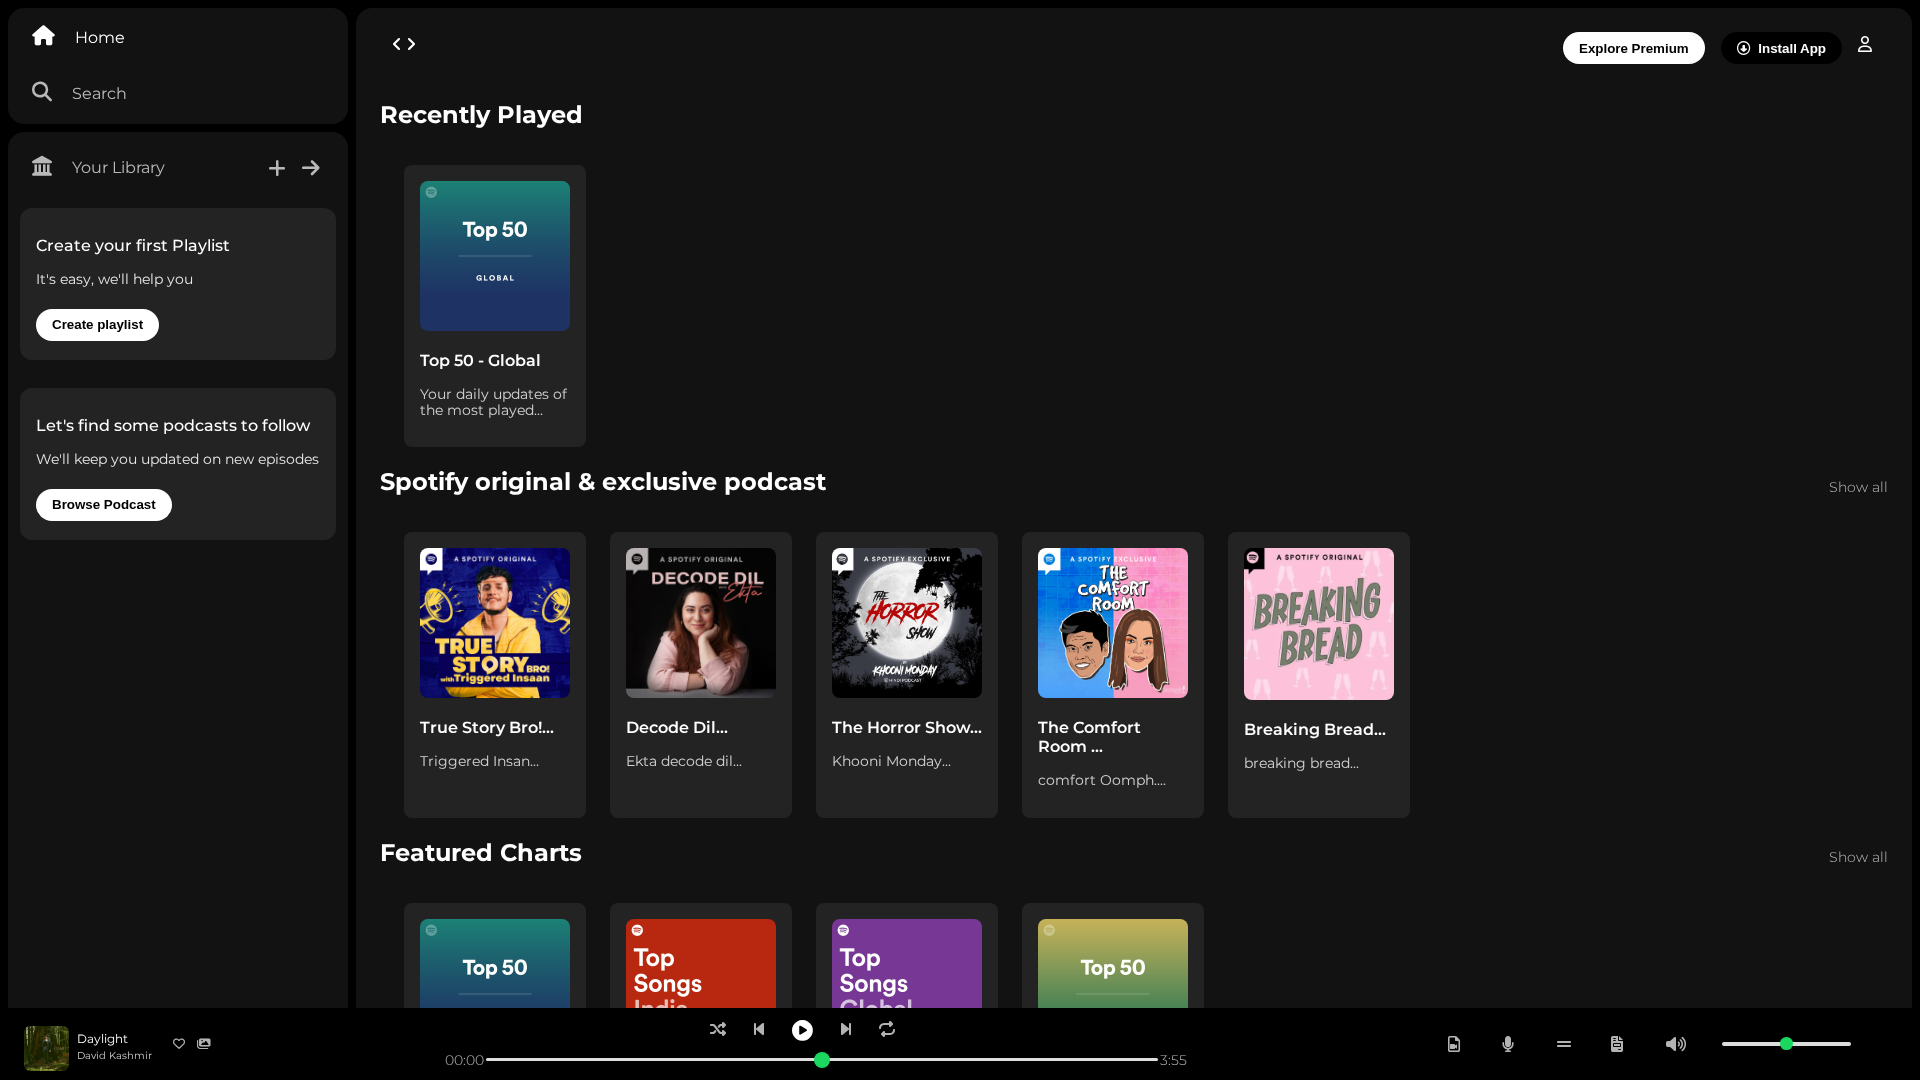1920x1080 pixels.
Task: Click the Daylight album art in the player
Action: pos(46,1048)
